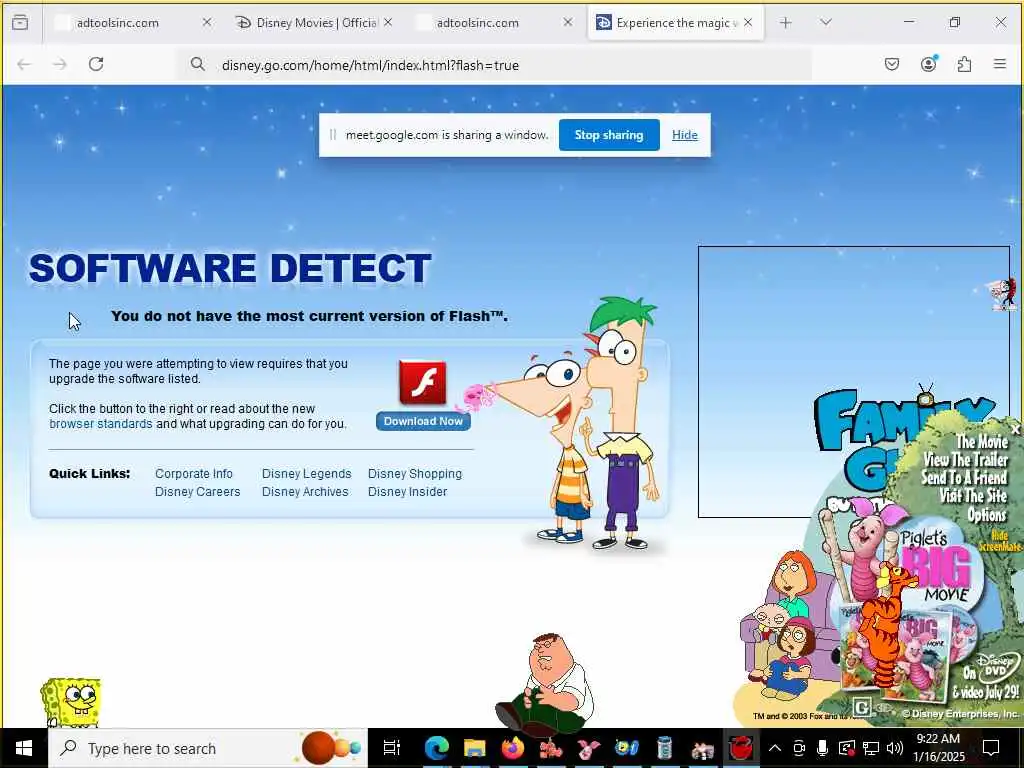Click Hide on the sharing notification
This screenshot has height=768, width=1024.
point(684,135)
